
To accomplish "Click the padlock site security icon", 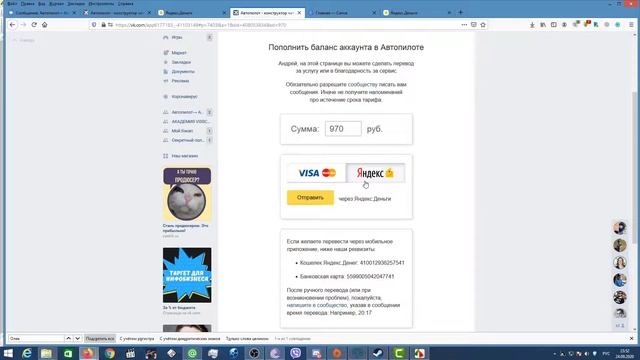I will pos(103,25).
